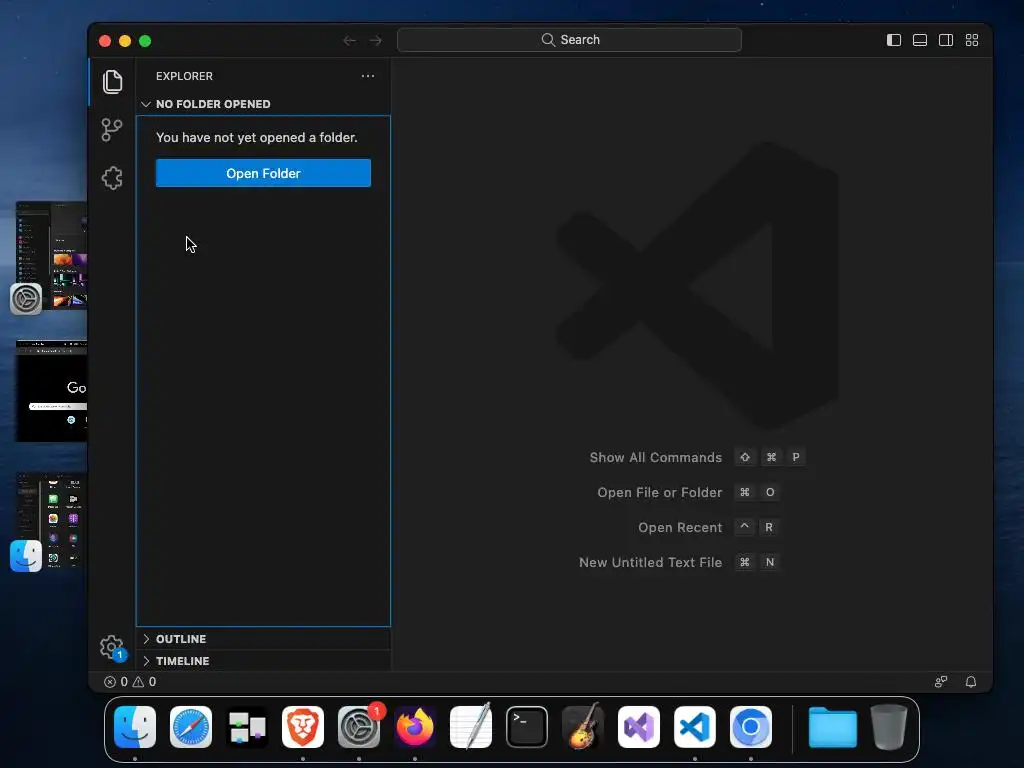The height and width of the screenshot is (768, 1024).
Task: Open Mission Control-style app in Dock
Action: coord(247,727)
